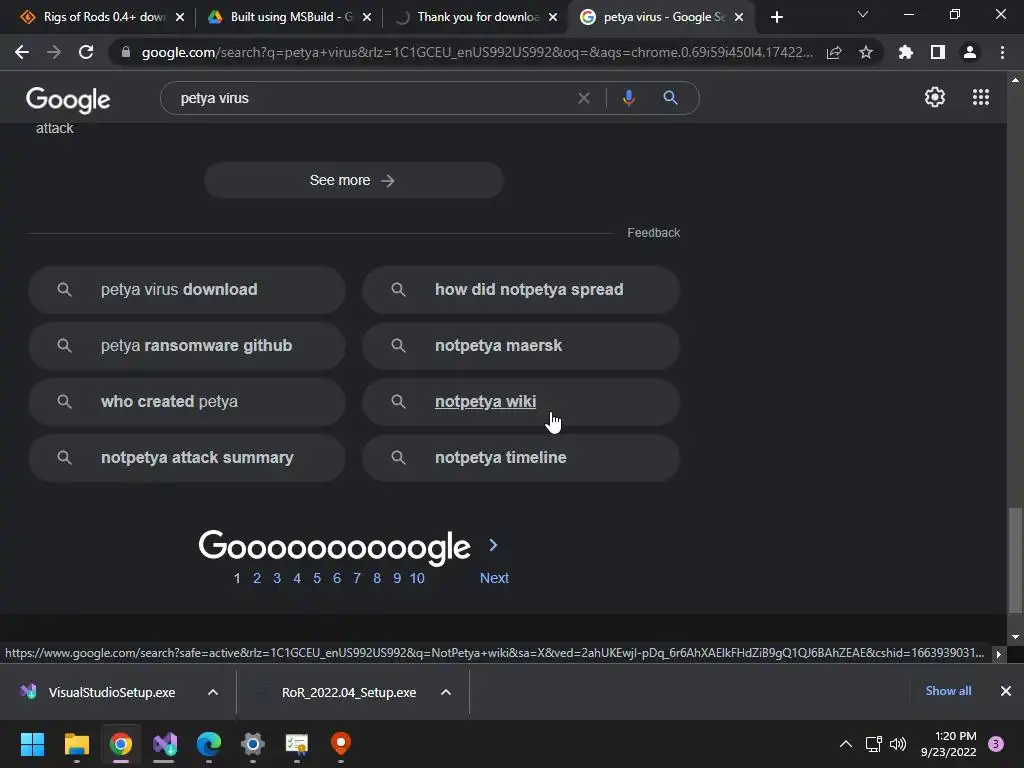This screenshot has height=768, width=1024.
Task: Search petya ransomware github suggestion
Action: (x=187, y=345)
